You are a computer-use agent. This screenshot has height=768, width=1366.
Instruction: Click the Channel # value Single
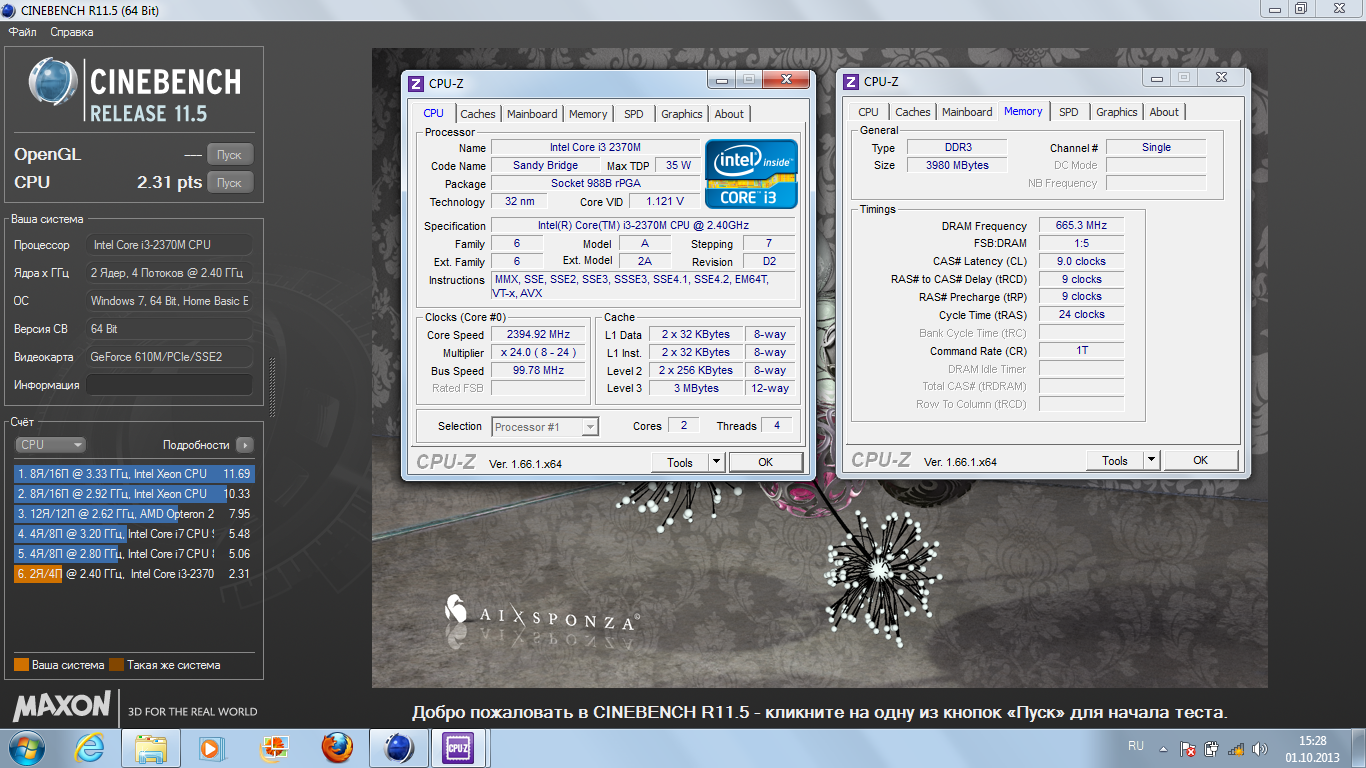coord(1156,148)
